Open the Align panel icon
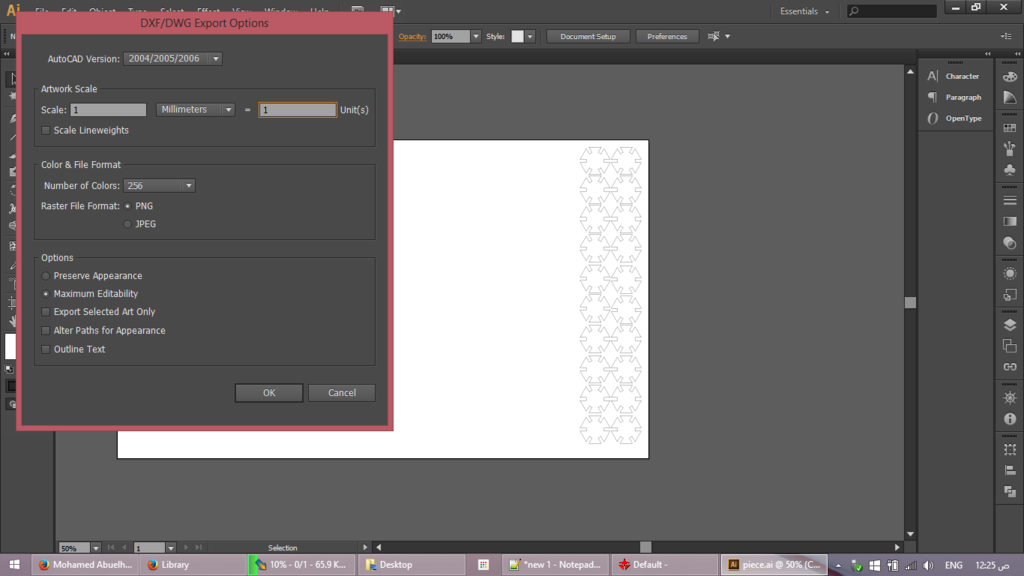Viewport: 1024px width, 576px height. tap(1010, 470)
